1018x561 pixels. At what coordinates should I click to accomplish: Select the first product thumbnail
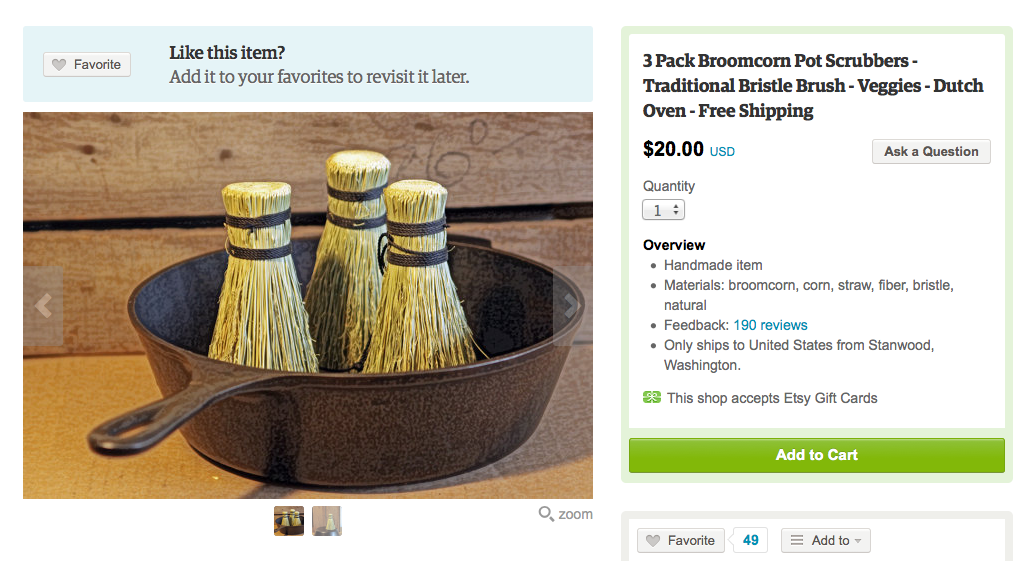[289, 521]
